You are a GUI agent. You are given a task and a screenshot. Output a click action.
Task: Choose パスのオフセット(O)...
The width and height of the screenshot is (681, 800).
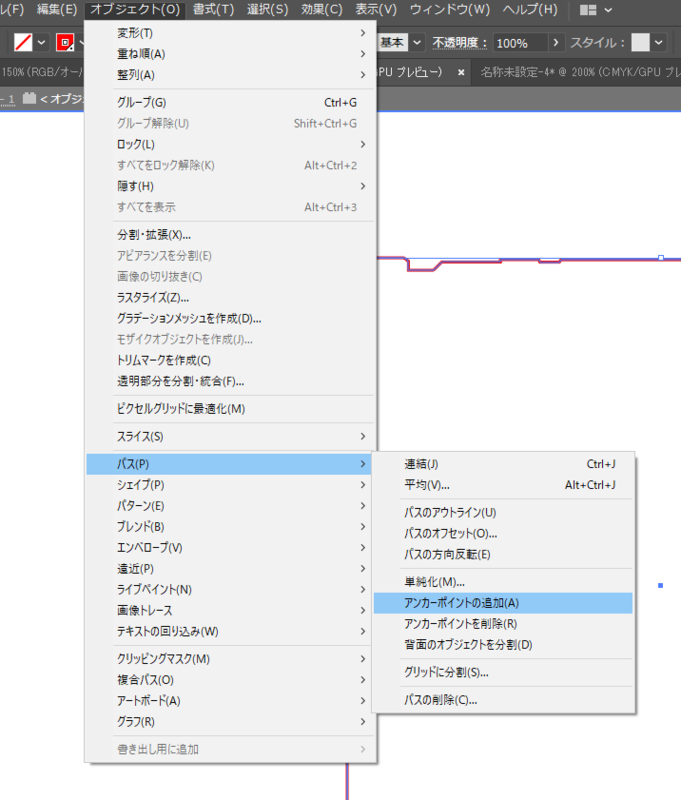tap(503, 533)
